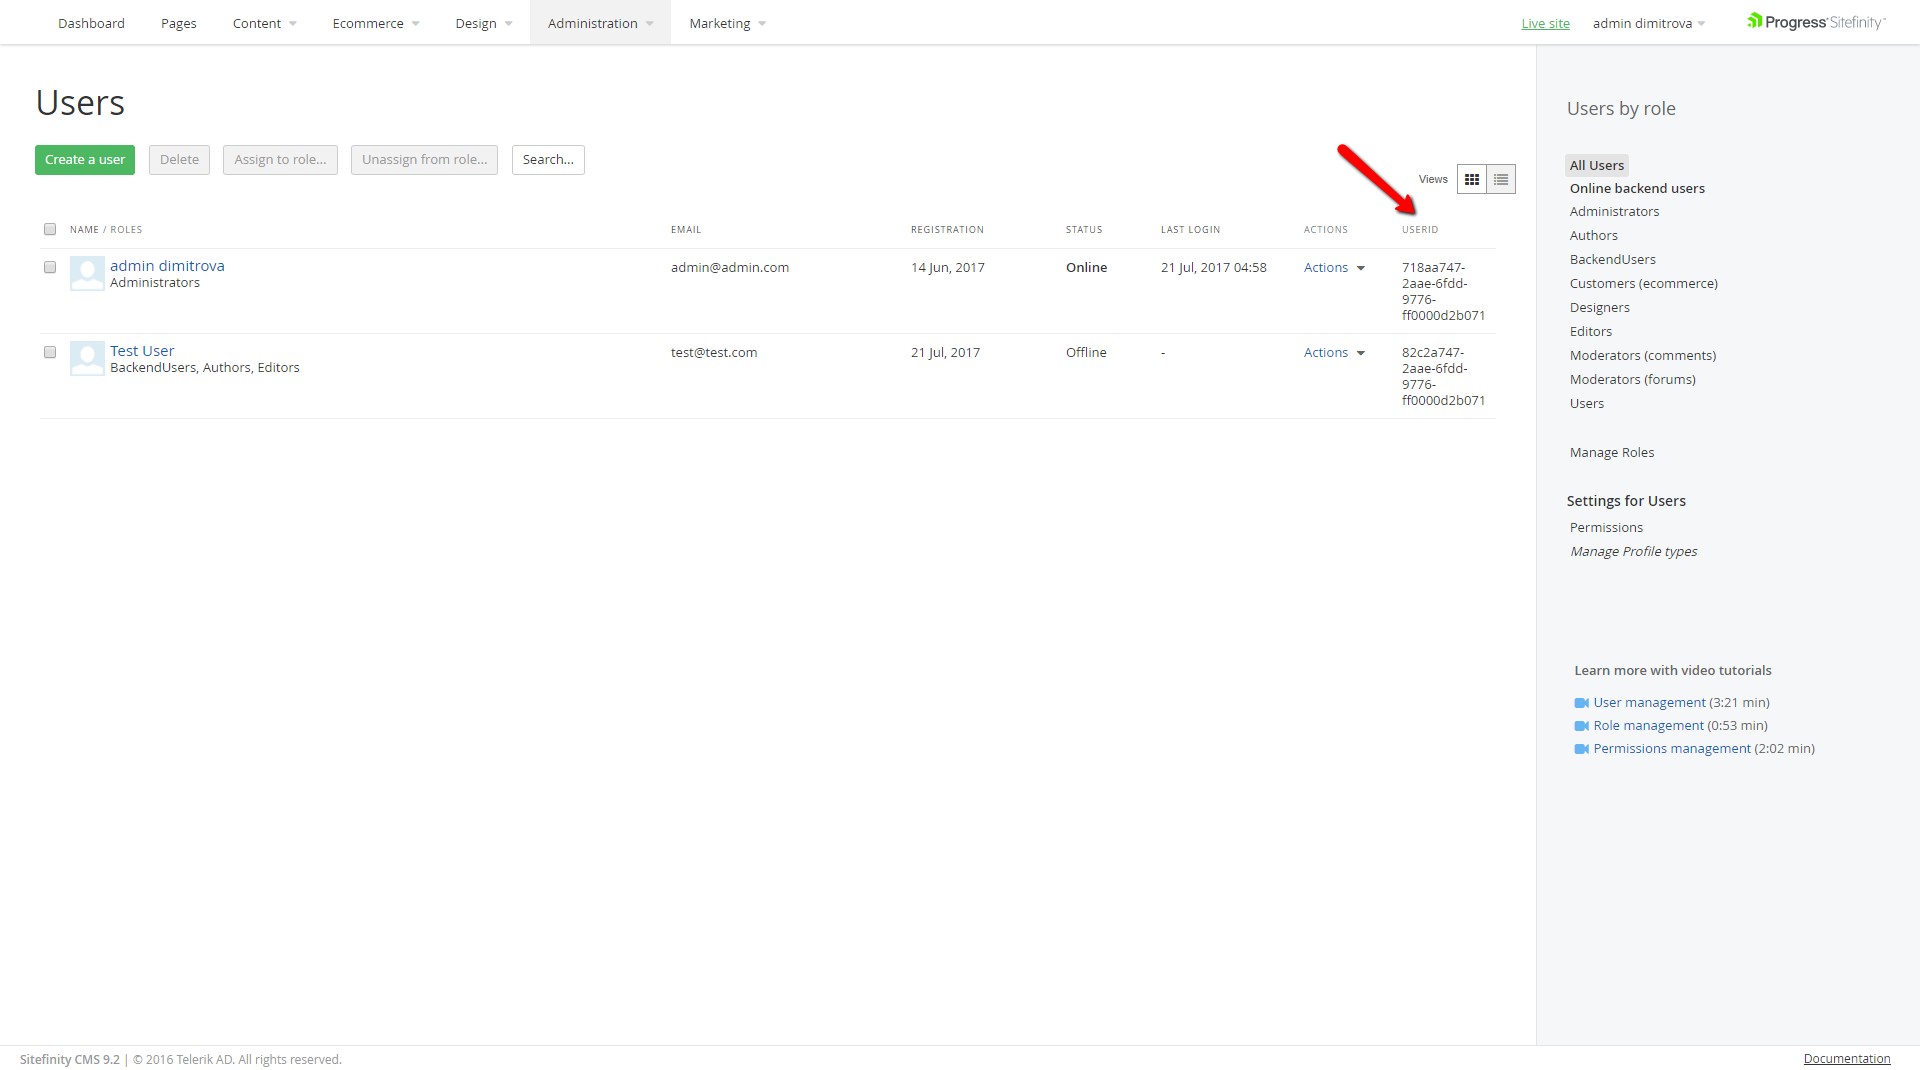
Task: Play Permissions management video tutorial
Action: (1672, 749)
